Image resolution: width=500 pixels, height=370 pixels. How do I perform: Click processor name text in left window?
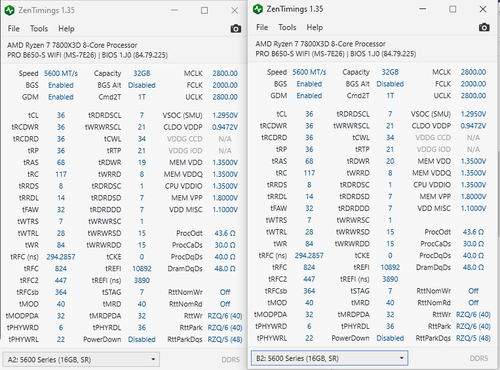pos(72,45)
